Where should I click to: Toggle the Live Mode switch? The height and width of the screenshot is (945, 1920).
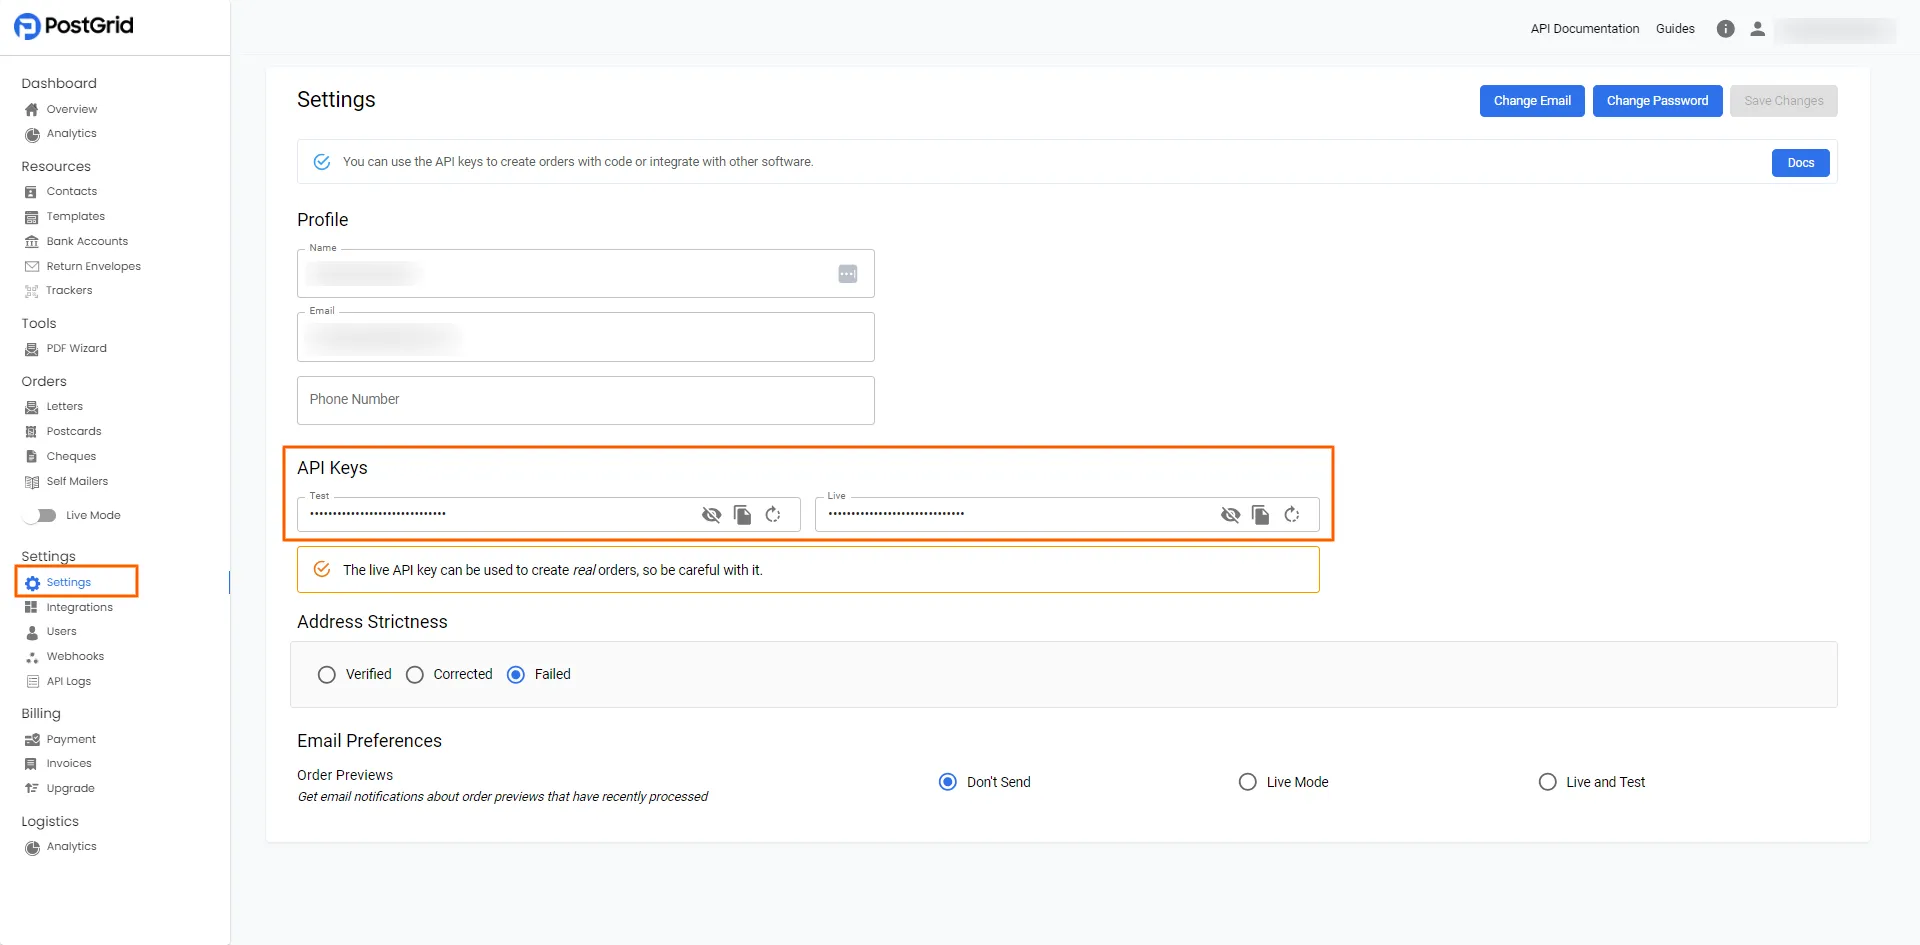41,516
